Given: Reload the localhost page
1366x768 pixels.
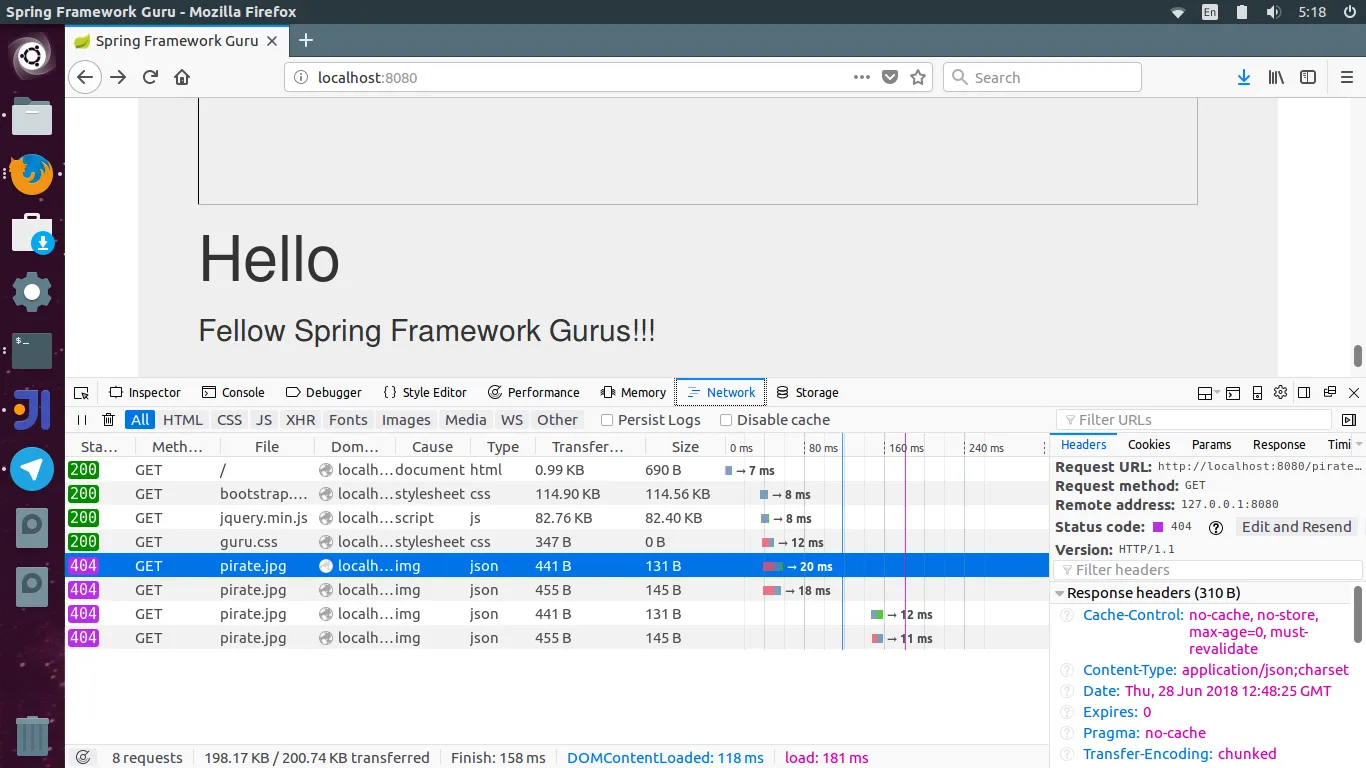Looking at the screenshot, I should (150, 77).
